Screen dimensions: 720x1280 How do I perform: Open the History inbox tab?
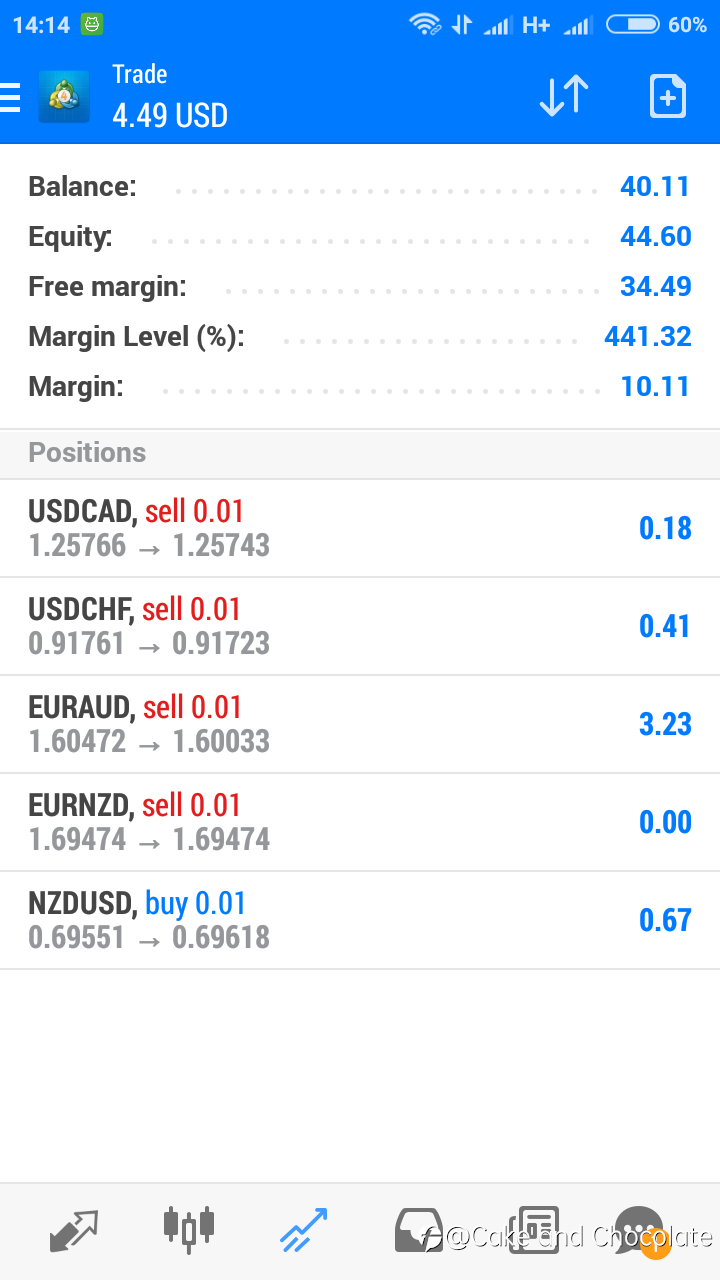418,1230
